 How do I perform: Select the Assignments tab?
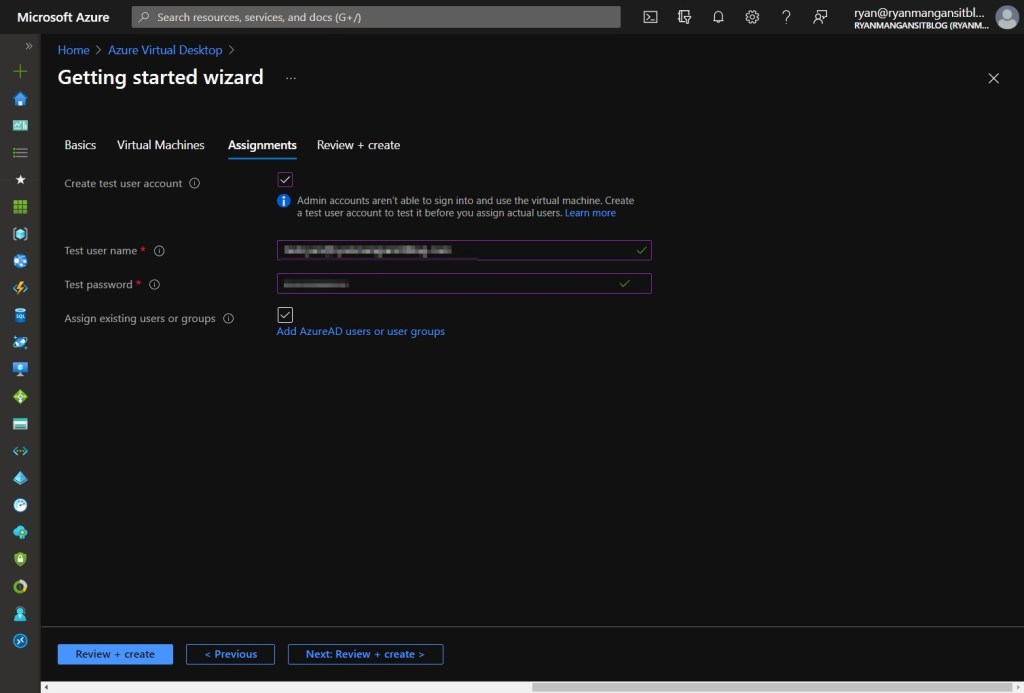click(262, 145)
